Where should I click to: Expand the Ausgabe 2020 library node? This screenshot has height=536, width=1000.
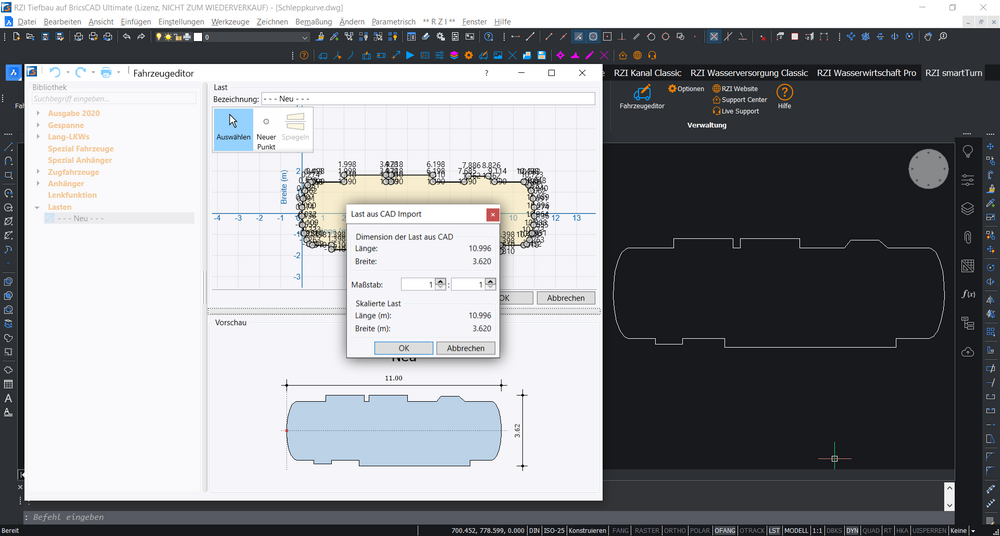click(38, 113)
